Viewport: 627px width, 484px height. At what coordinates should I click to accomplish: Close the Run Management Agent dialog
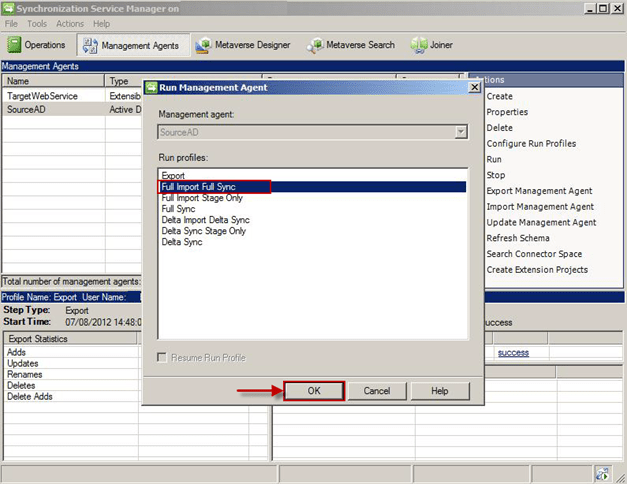473,88
